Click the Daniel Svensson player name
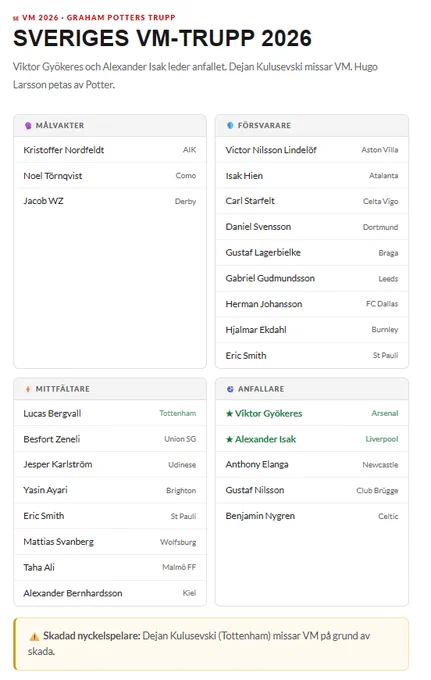This screenshot has width=431, height=680. point(258,227)
